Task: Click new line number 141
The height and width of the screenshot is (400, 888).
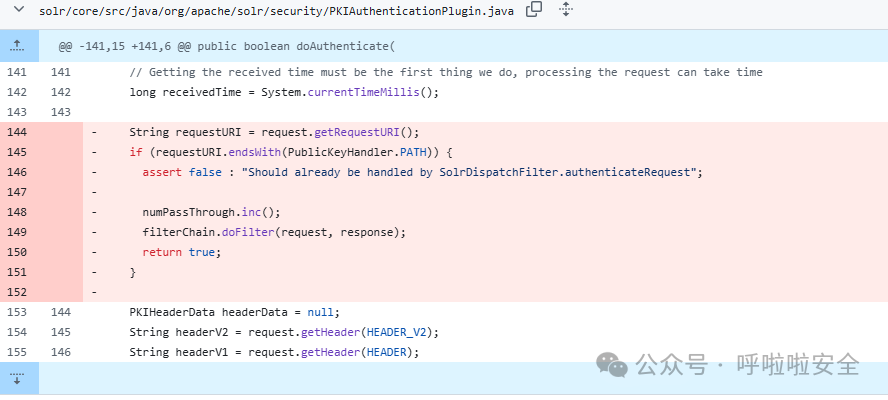Action: click(x=61, y=72)
